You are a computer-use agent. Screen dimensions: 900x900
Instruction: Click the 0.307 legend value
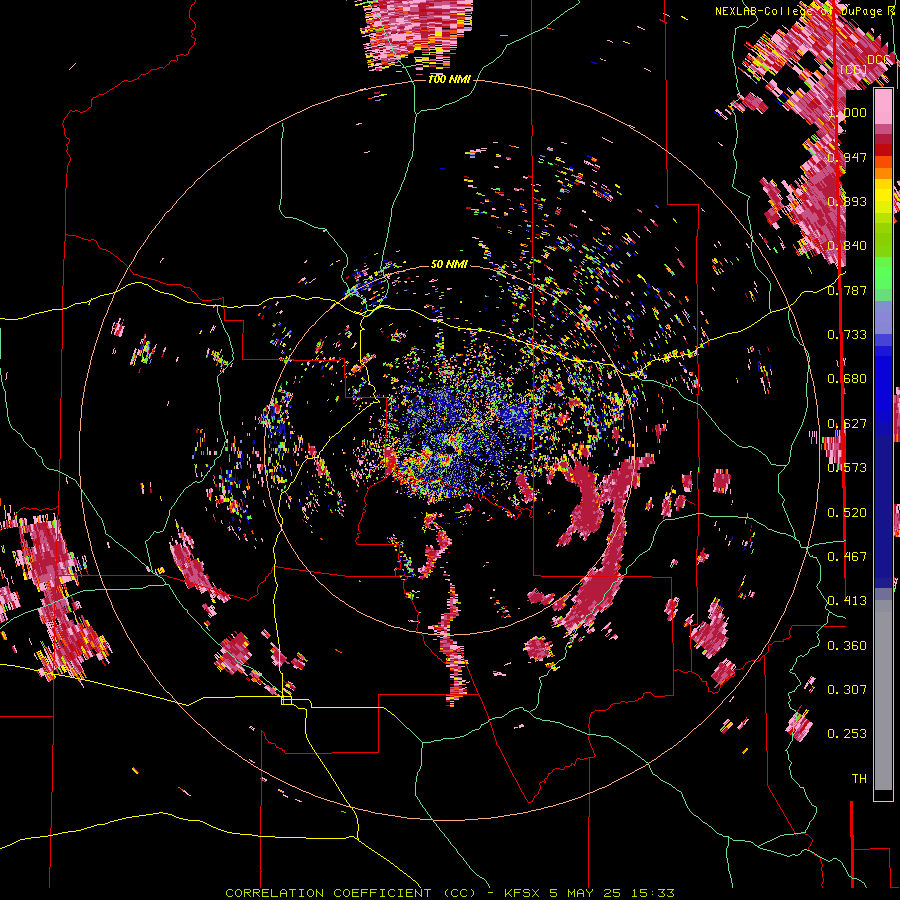point(847,689)
